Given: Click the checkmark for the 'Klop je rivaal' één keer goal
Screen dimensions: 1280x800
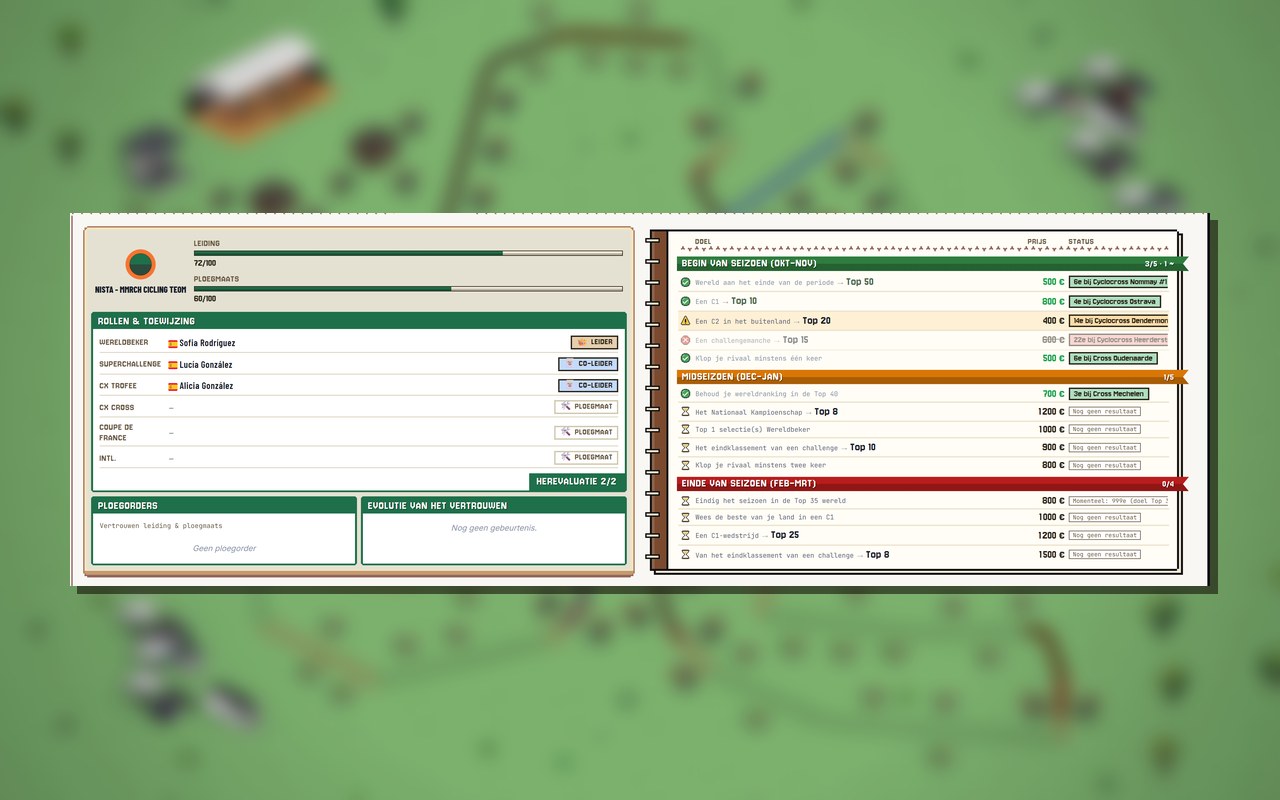Looking at the screenshot, I should point(685,358).
